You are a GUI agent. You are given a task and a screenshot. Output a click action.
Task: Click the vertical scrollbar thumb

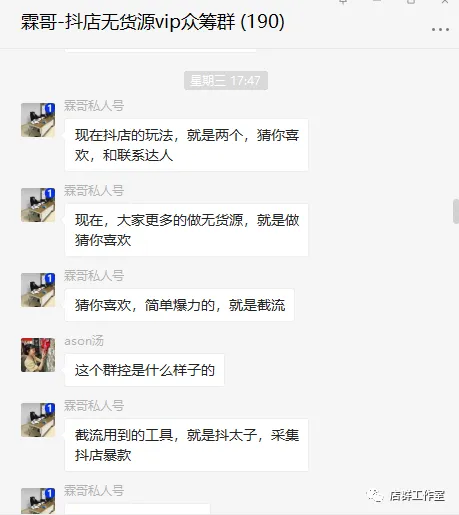pyautogui.click(x=456, y=211)
